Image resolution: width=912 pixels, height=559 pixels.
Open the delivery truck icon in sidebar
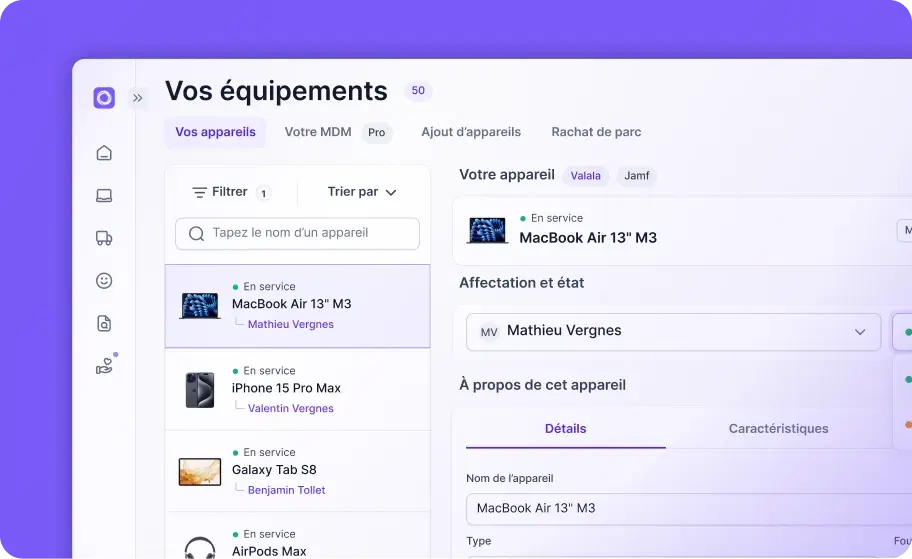[x=104, y=238]
